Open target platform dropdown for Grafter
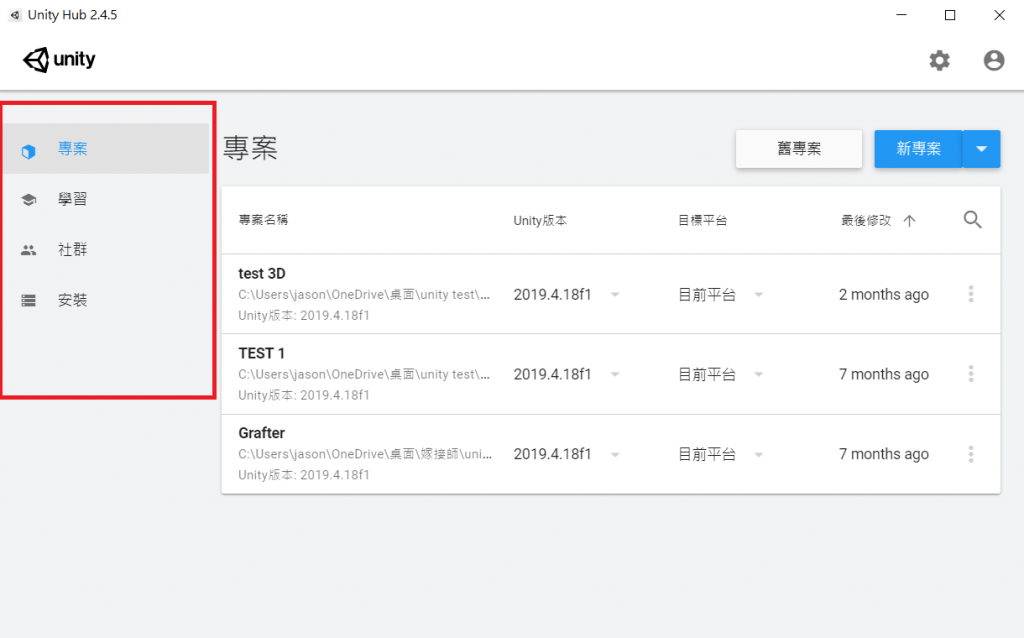 [x=758, y=455]
